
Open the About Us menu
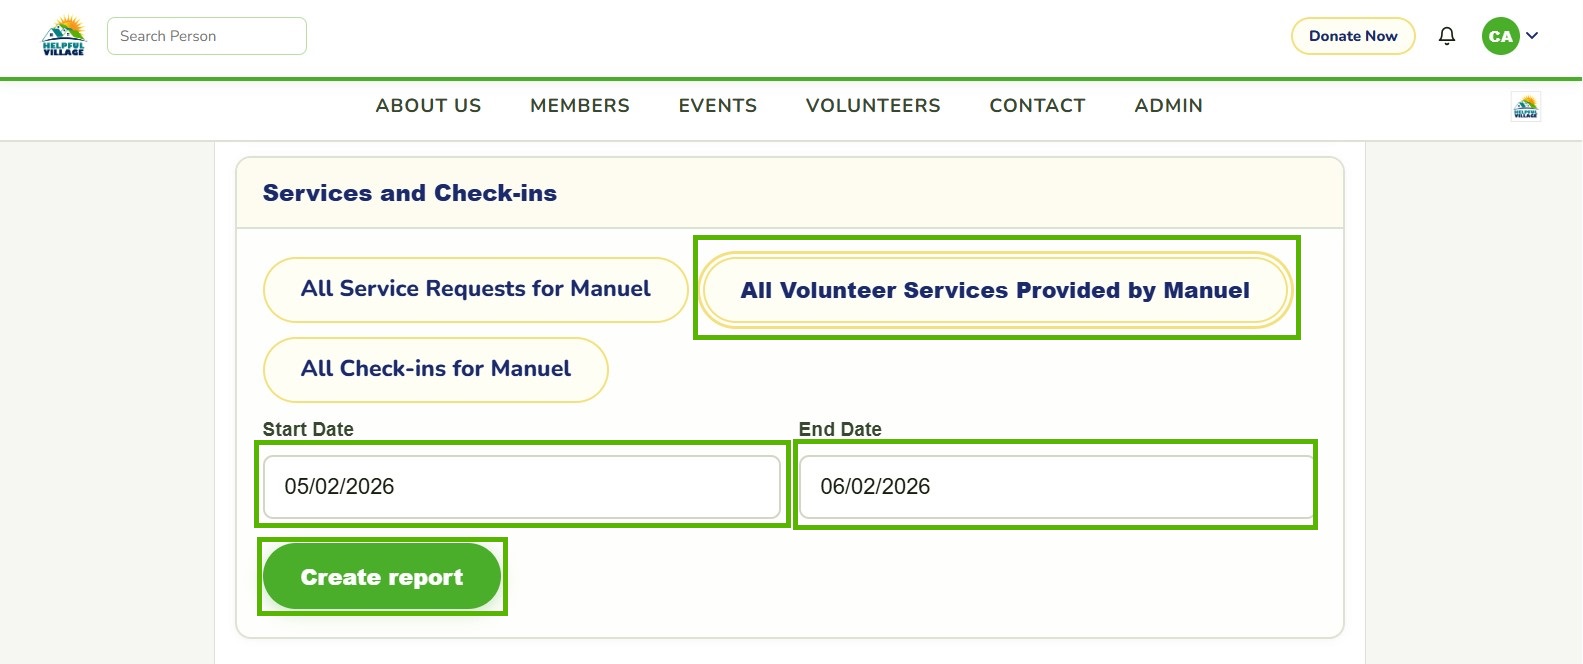coord(428,106)
